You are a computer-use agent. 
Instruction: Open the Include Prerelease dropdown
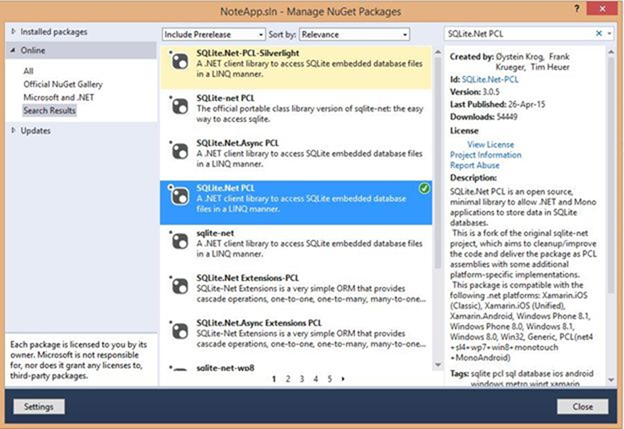click(x=213, y=35)
